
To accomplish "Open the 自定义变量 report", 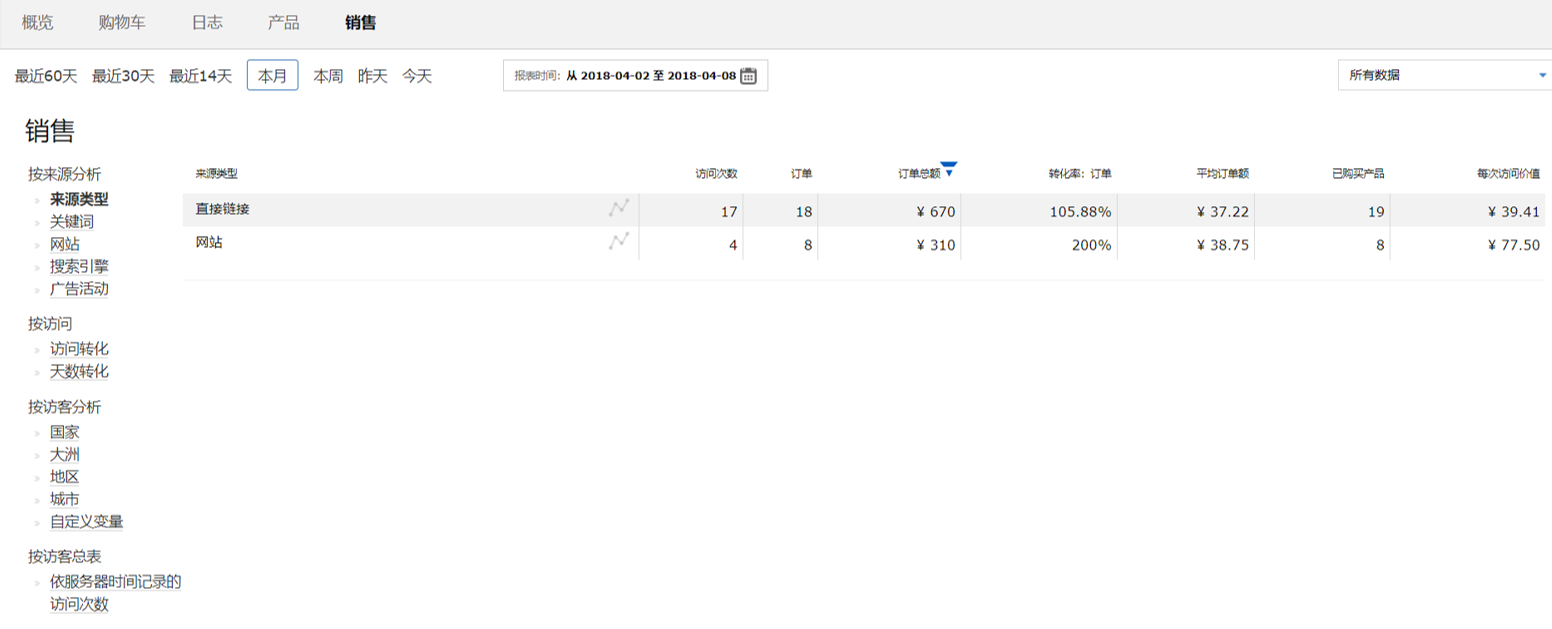I will pos(87,522).
